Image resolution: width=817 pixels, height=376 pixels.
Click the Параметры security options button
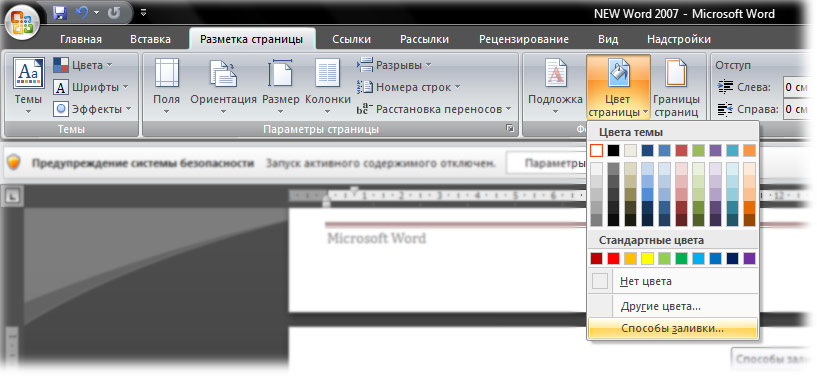click(x=547, y=164)
